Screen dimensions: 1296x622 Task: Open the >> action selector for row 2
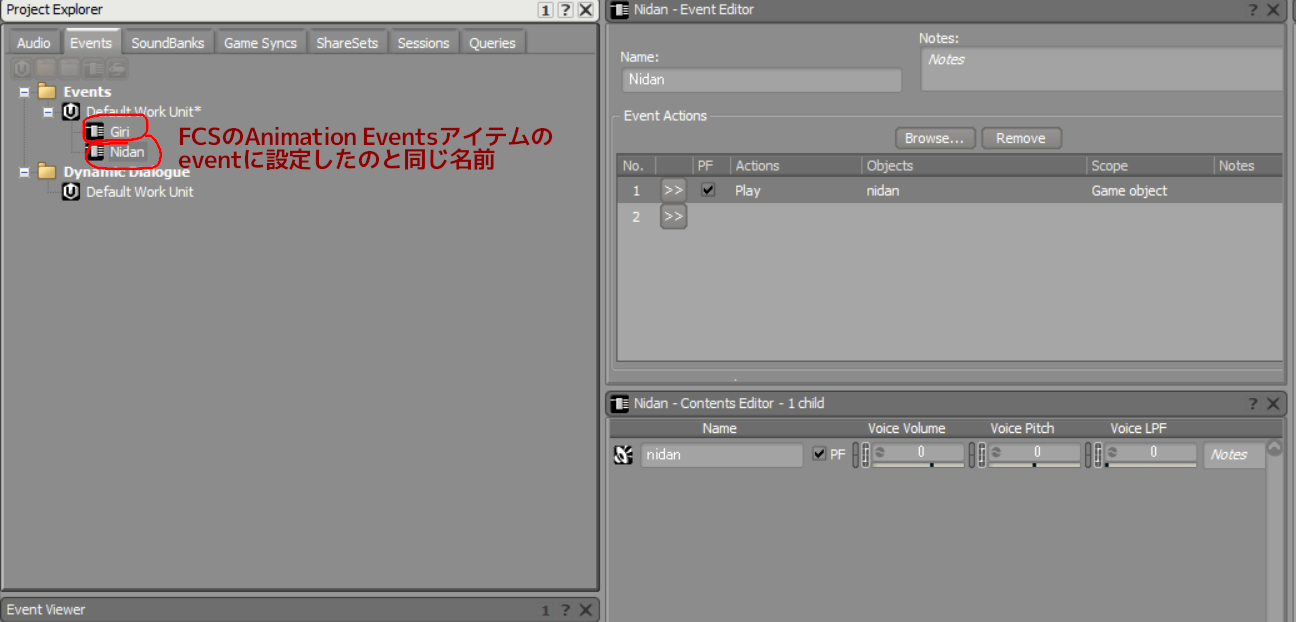click(673, 216)
